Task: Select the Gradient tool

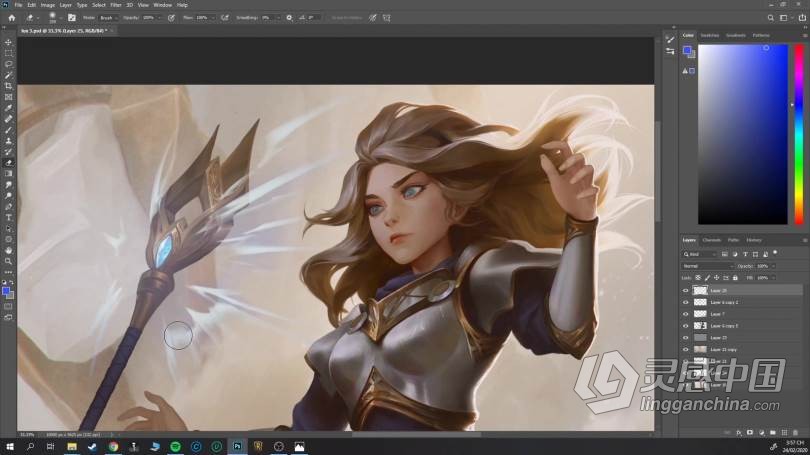Action: (x=8, y=174)
